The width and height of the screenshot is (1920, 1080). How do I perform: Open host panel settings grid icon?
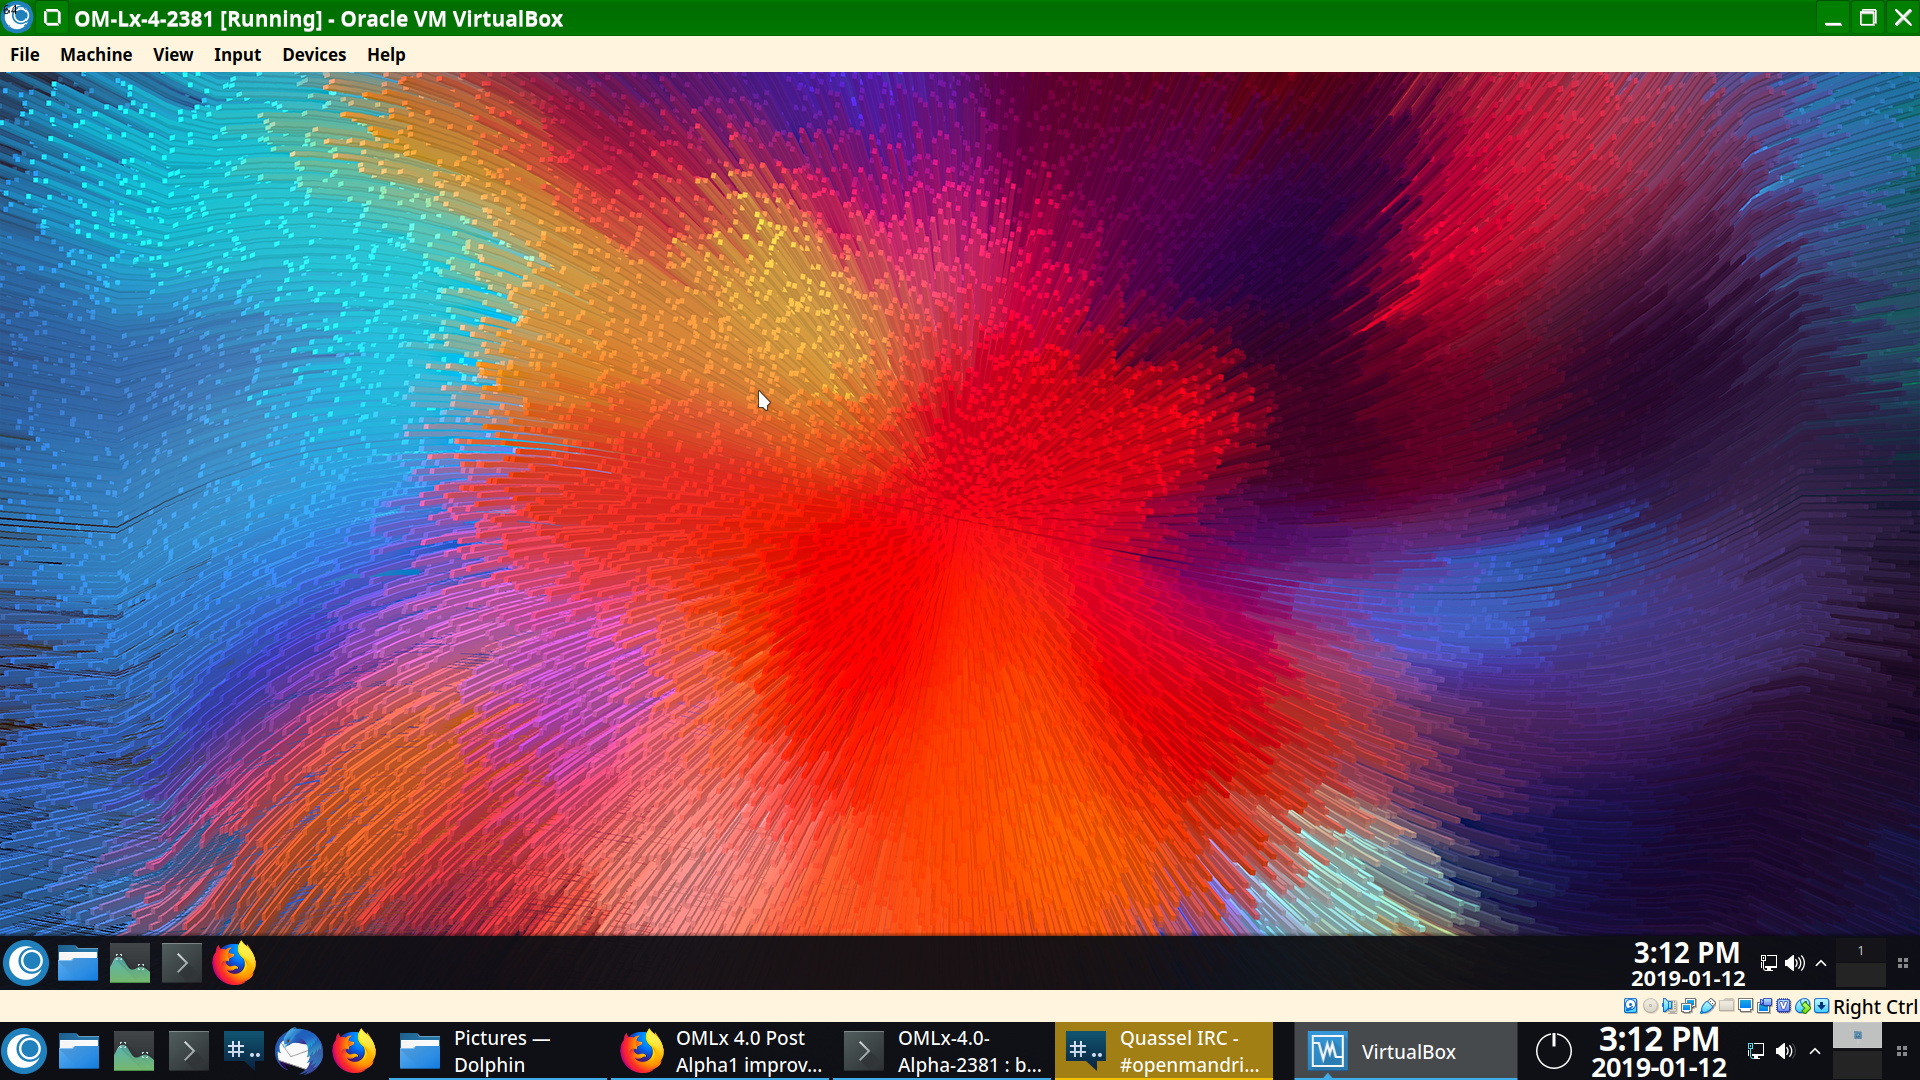1903,1051
